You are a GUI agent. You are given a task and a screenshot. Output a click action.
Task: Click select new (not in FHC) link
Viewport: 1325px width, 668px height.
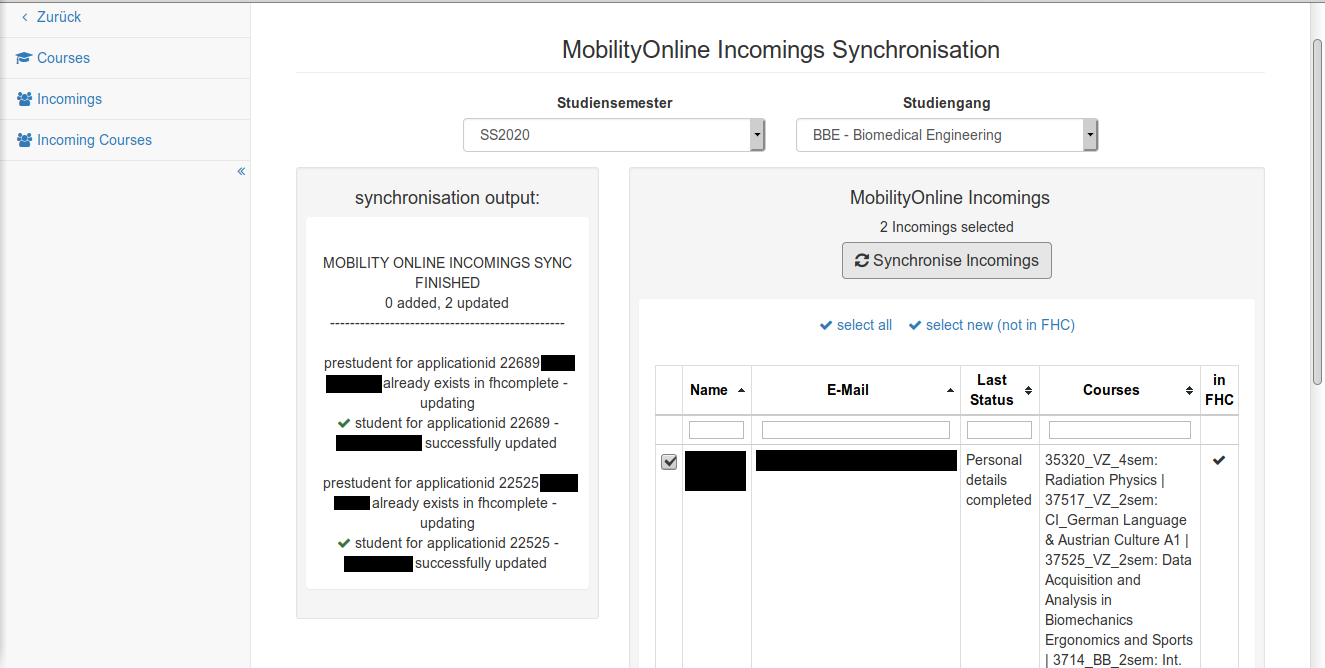[1000, 325]
